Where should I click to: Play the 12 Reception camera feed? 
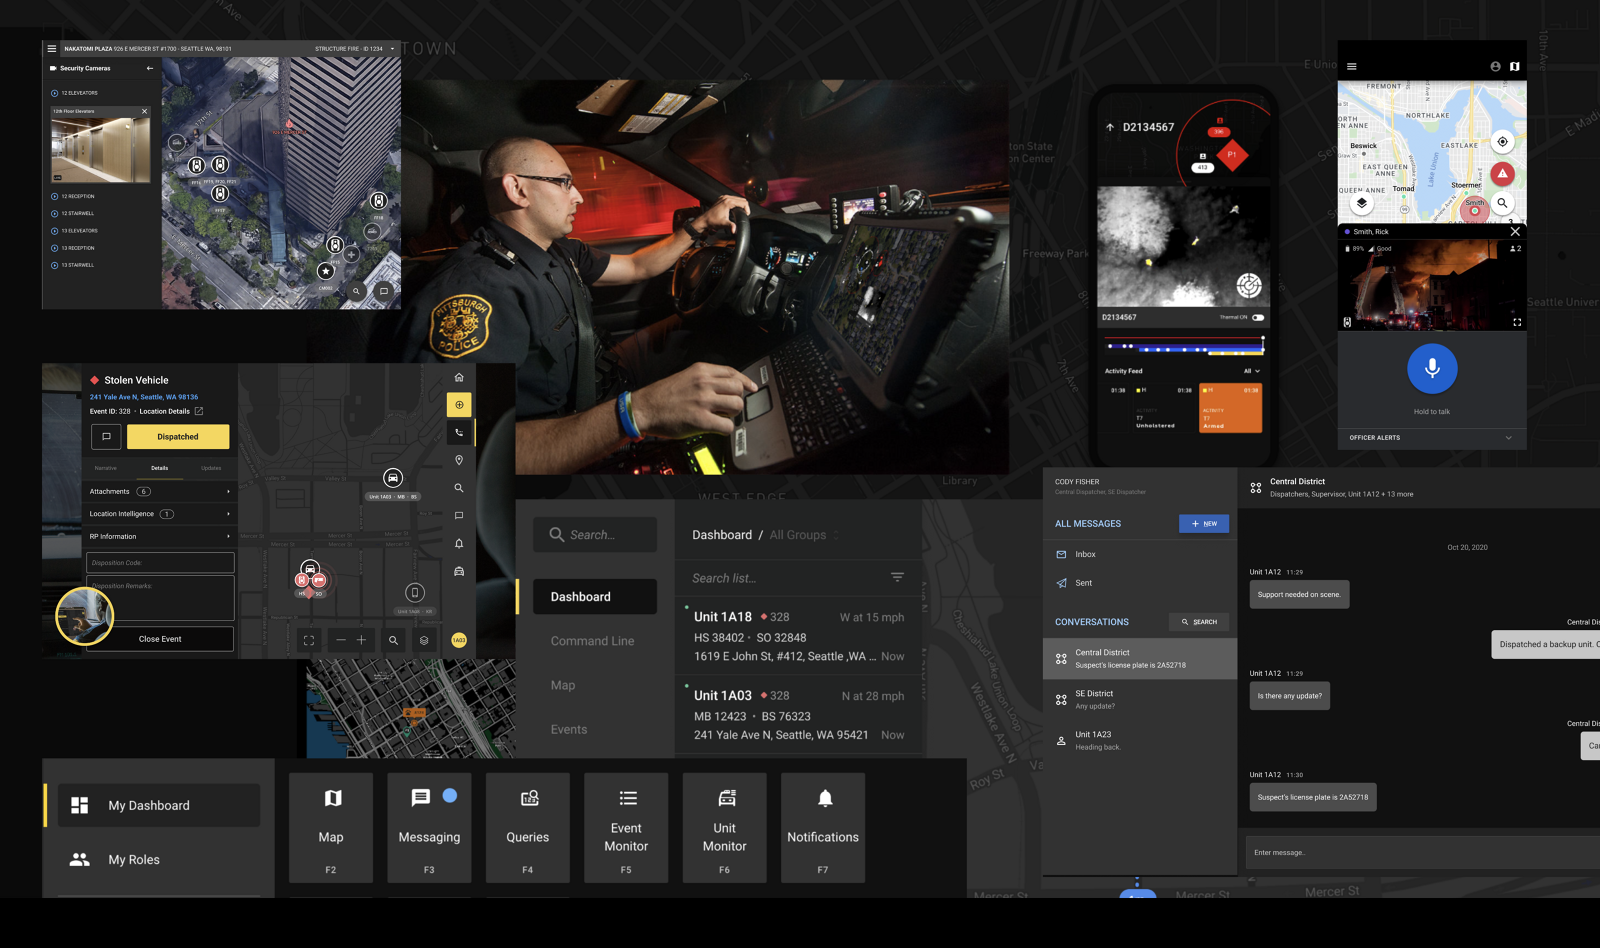point(54,196)
